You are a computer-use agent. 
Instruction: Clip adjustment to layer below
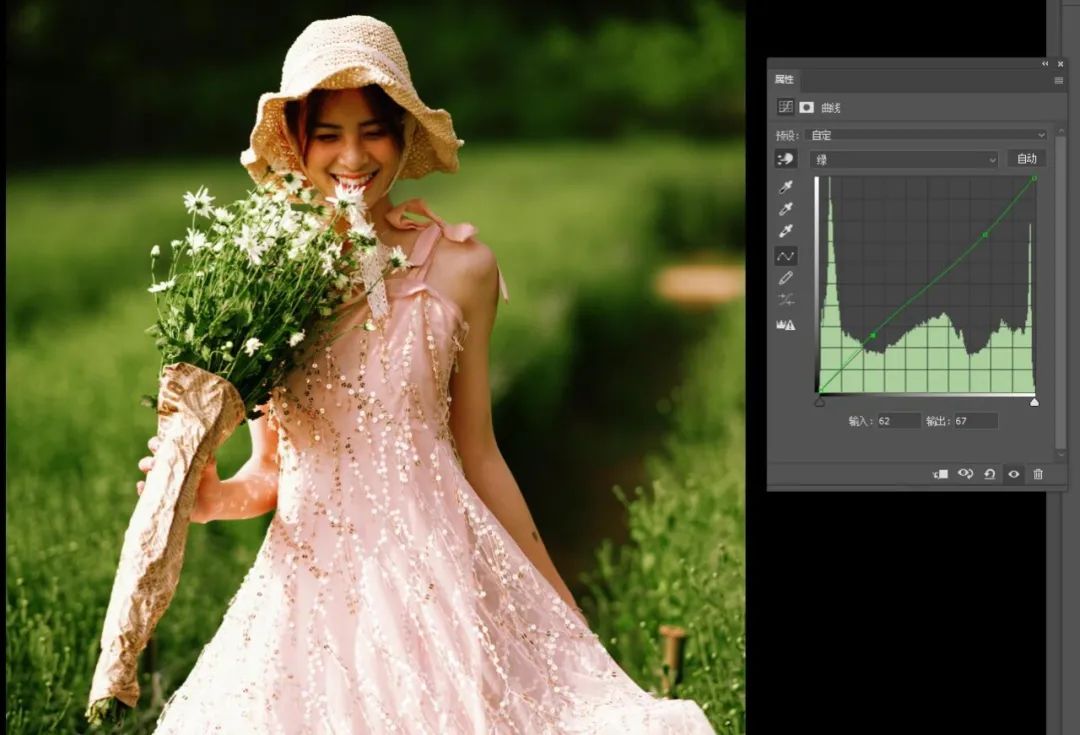(x=940, y=474)
